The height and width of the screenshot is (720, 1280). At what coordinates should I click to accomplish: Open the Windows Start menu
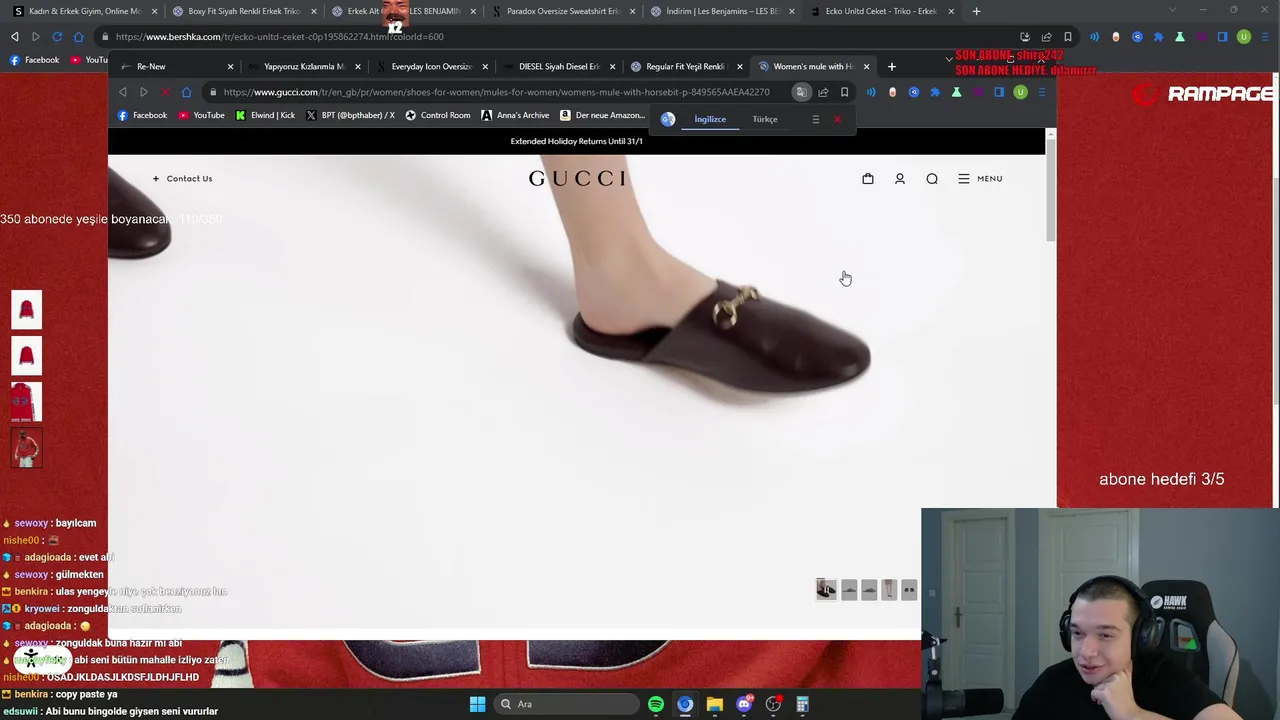click(477, 704)
